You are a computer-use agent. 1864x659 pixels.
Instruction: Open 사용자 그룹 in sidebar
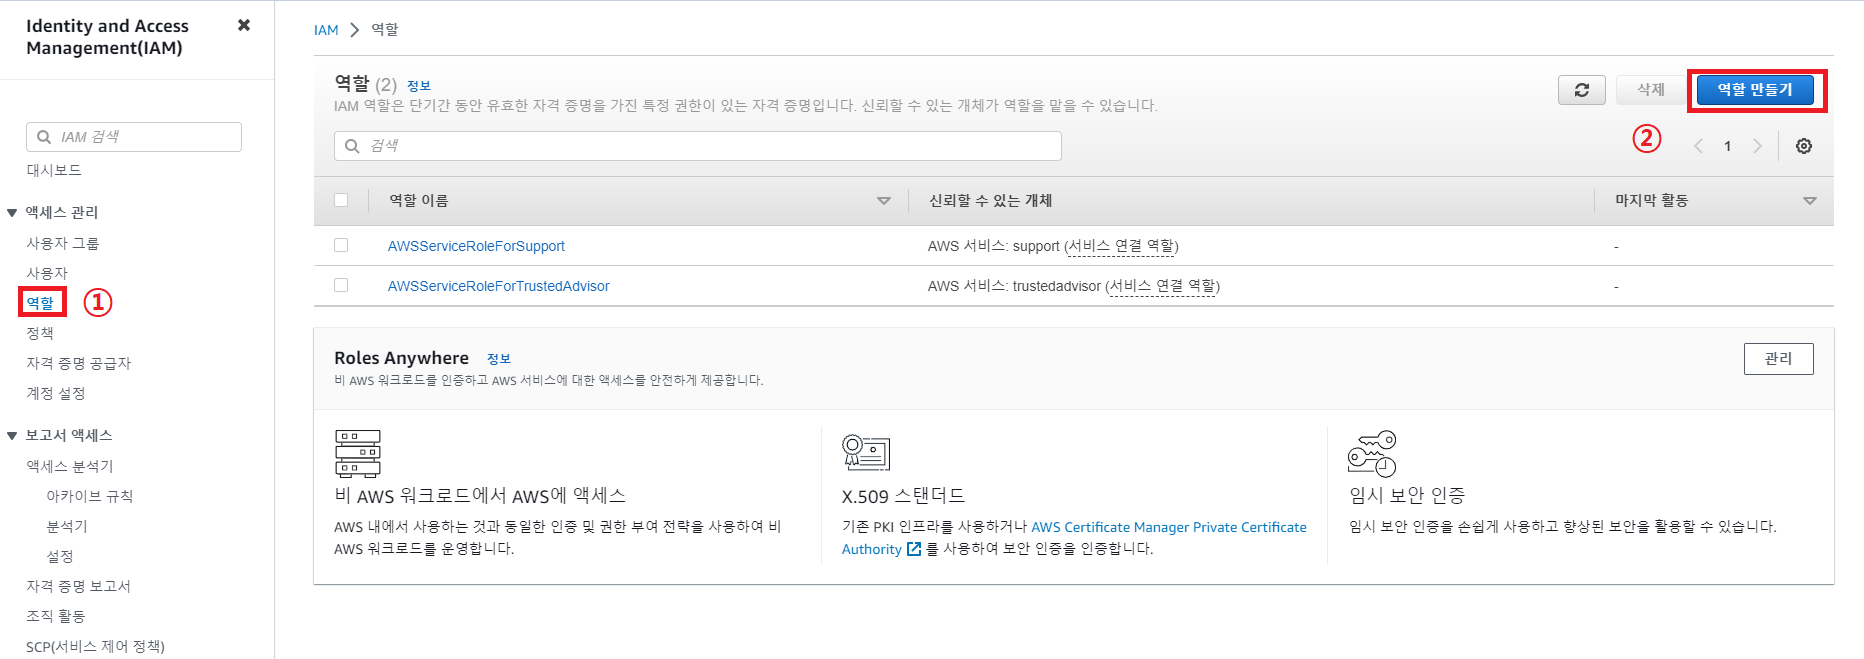[x=63, y=243]
